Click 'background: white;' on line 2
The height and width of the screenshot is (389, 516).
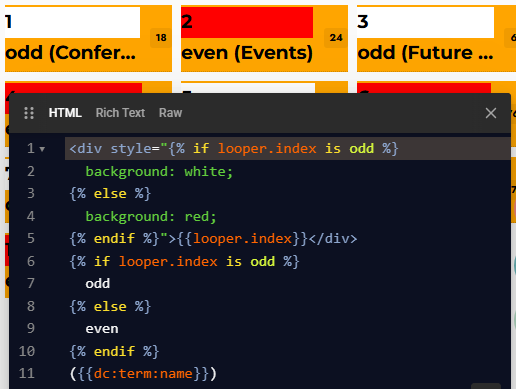click(x=159, y=172)
